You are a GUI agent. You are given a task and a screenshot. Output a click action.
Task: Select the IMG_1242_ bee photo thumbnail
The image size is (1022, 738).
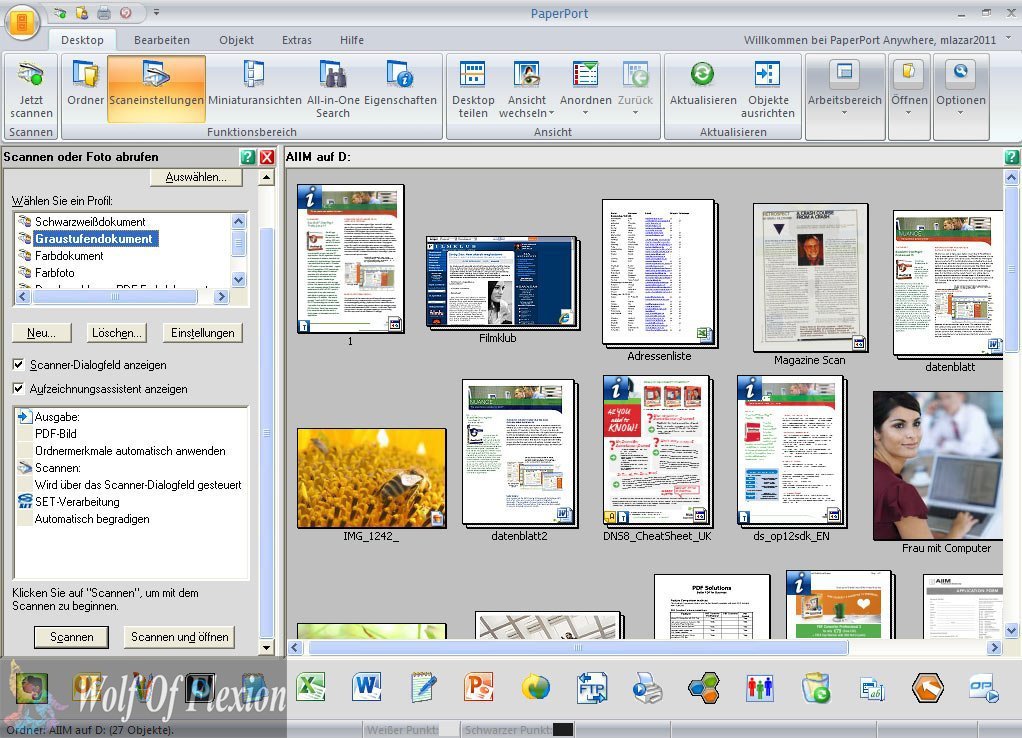[372, 478]
